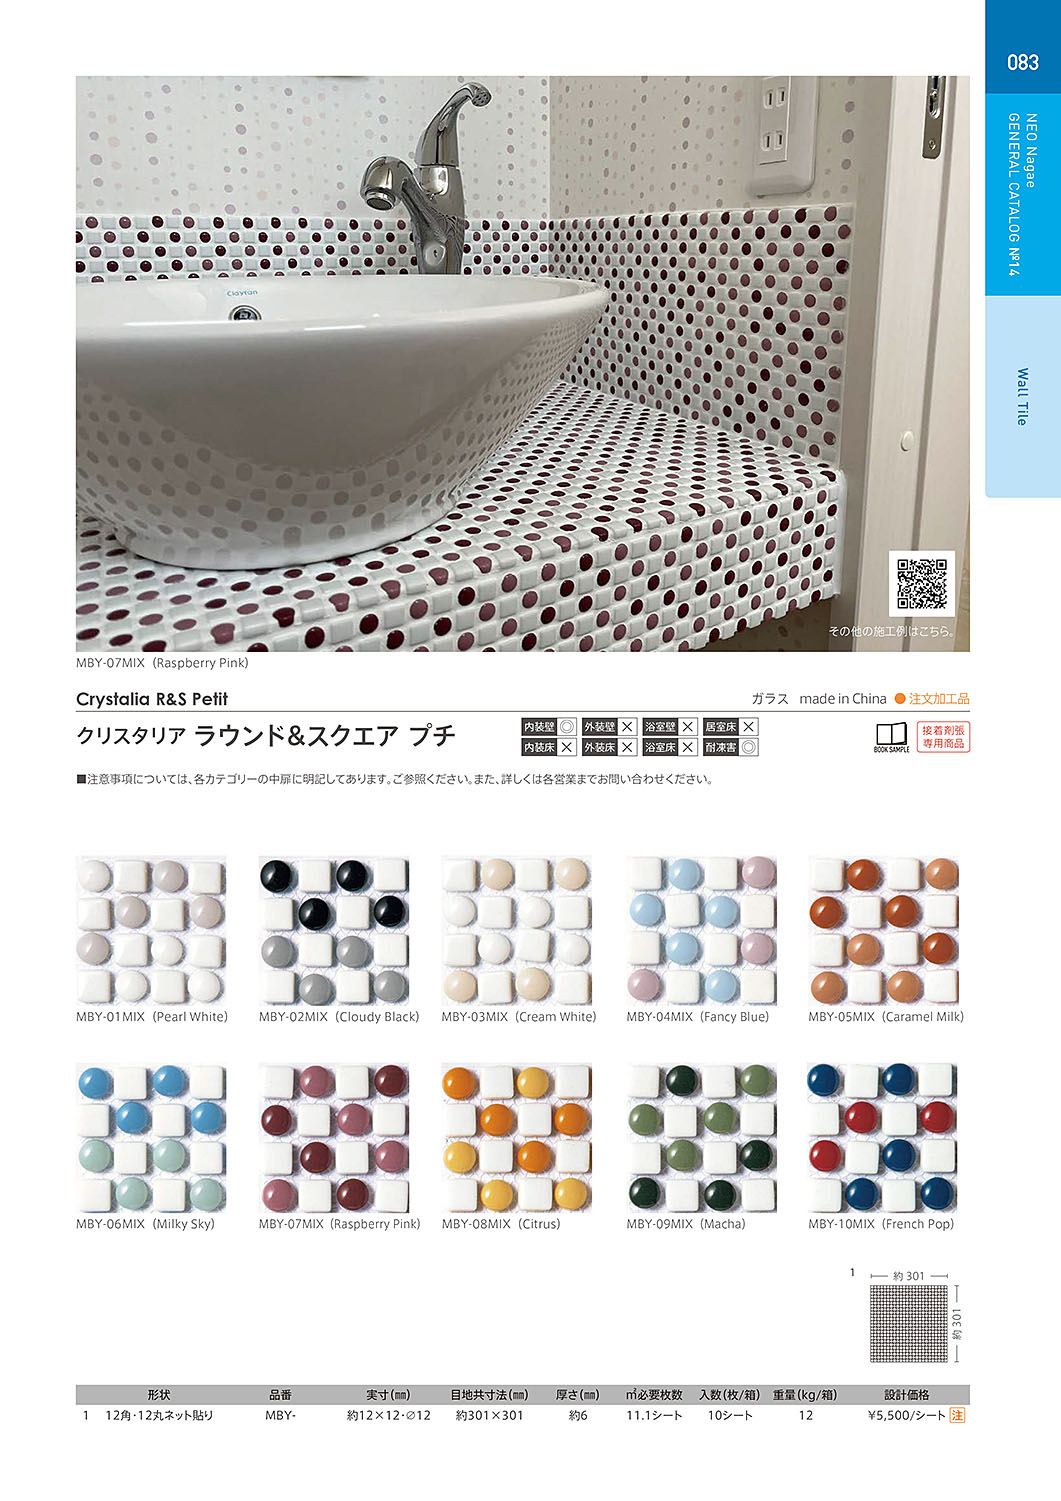Click the MBY-10MIX French Pop tile sample
The width and height of the screenshot is (1061, 1501).
(x=883, y=1138)
